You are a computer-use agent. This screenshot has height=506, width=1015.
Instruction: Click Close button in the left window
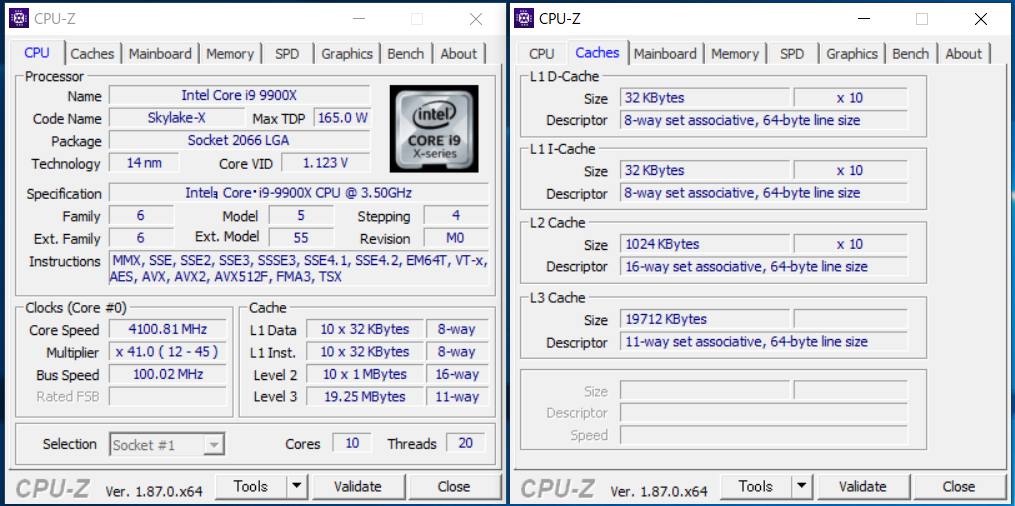click(454, 486)
